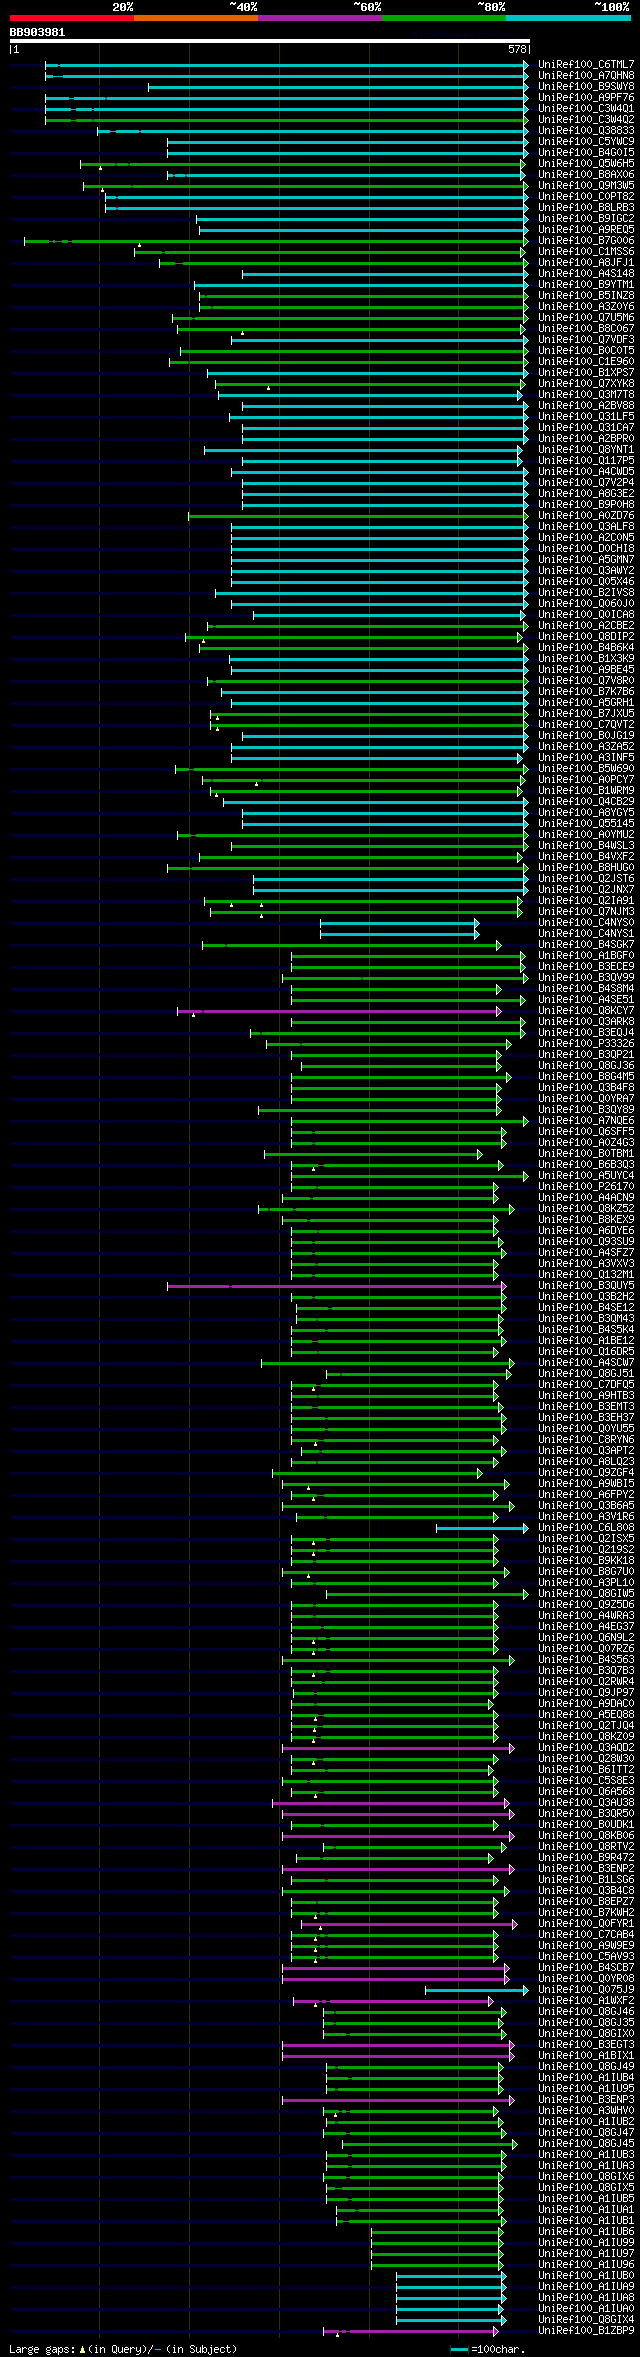Click the green ~80% identity legend segment
The image size is (640, 2357).
click(443, 18)
